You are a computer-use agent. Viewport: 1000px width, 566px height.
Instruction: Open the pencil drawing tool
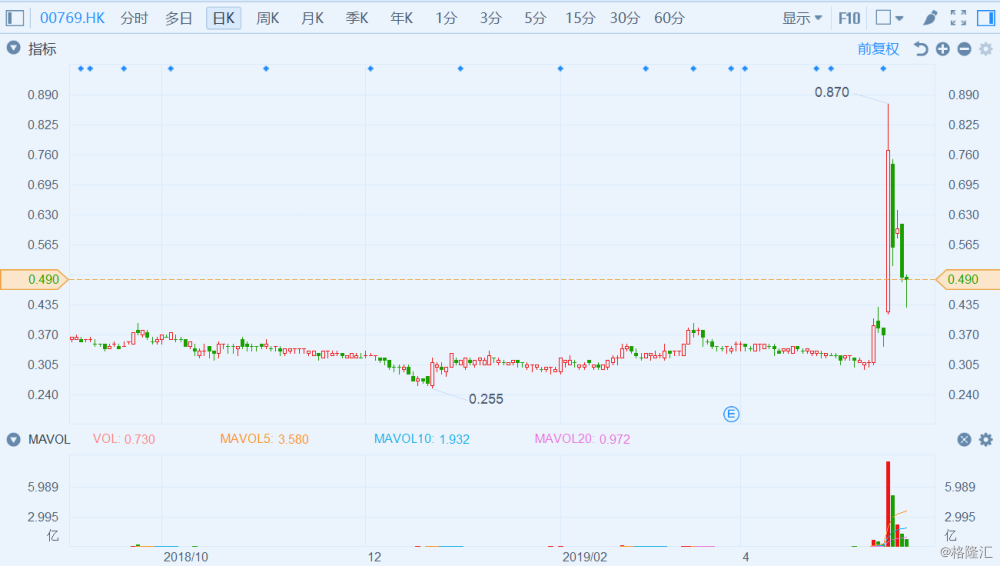(x=930, y=18)
